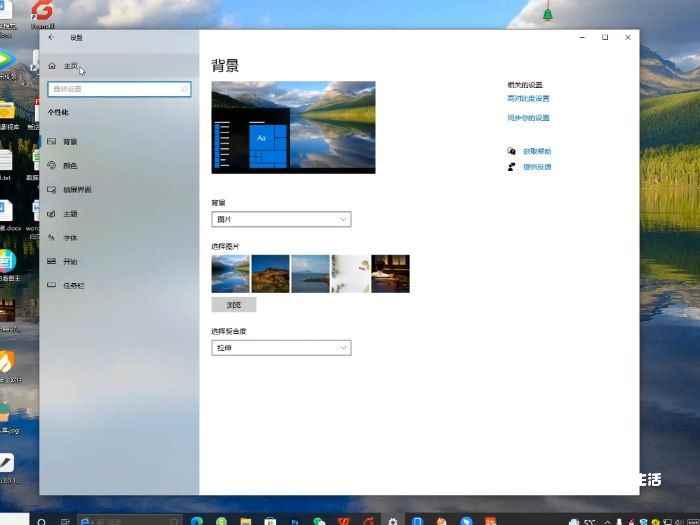The width and height of the screenshot is (700, 525).
Task: Focus the 查找设置 search field
Action: (119, 89)
